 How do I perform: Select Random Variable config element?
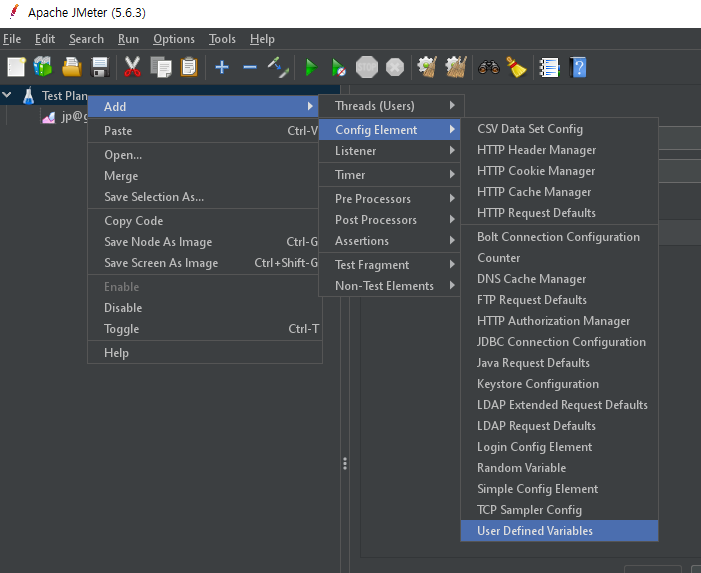click(559, 468)
